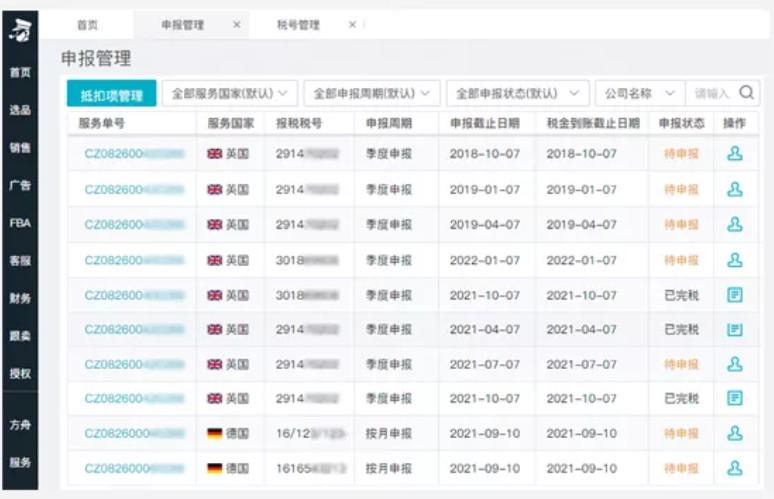Click the 请输入 search input field

click(x=712, y=93)
